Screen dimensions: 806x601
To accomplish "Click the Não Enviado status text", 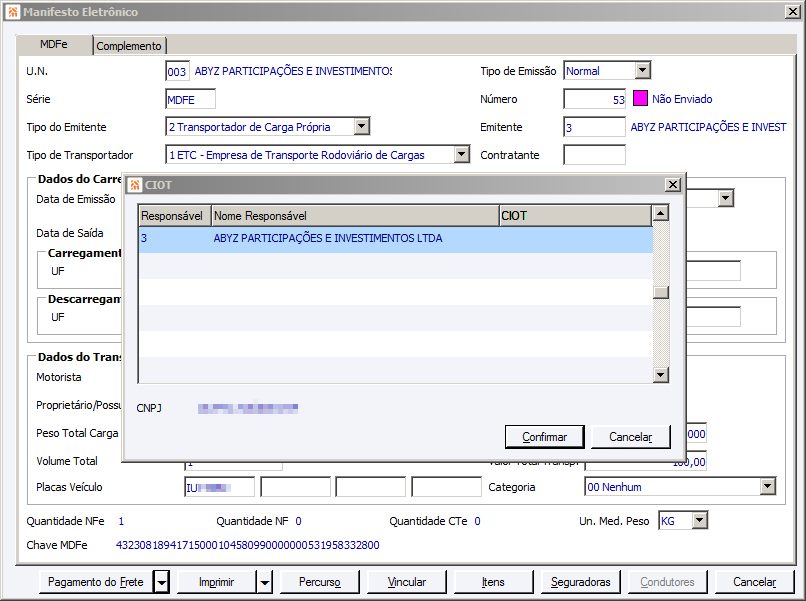I will tap(682, 99).
